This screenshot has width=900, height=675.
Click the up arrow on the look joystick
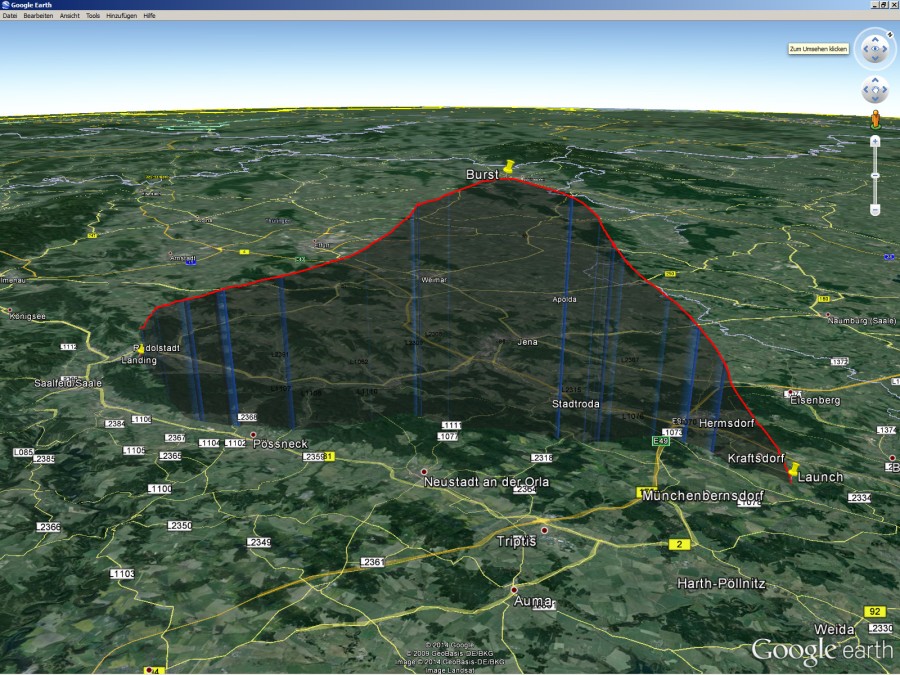click(876, 38)
